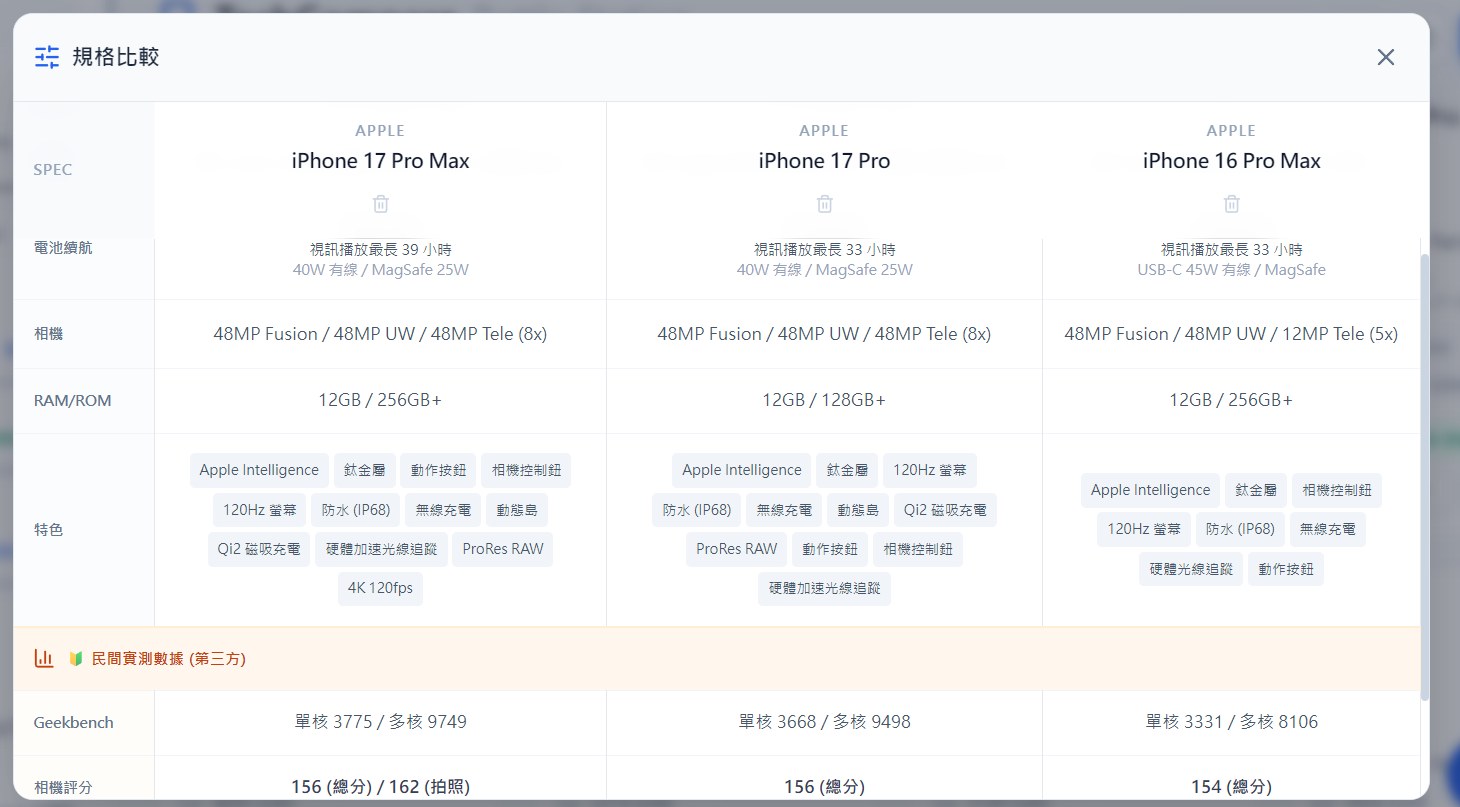Click the APPLE brand label above iPhone 16 Pro Max
The height and width of the screenshot is (807, 1460).
(1231, 131)
